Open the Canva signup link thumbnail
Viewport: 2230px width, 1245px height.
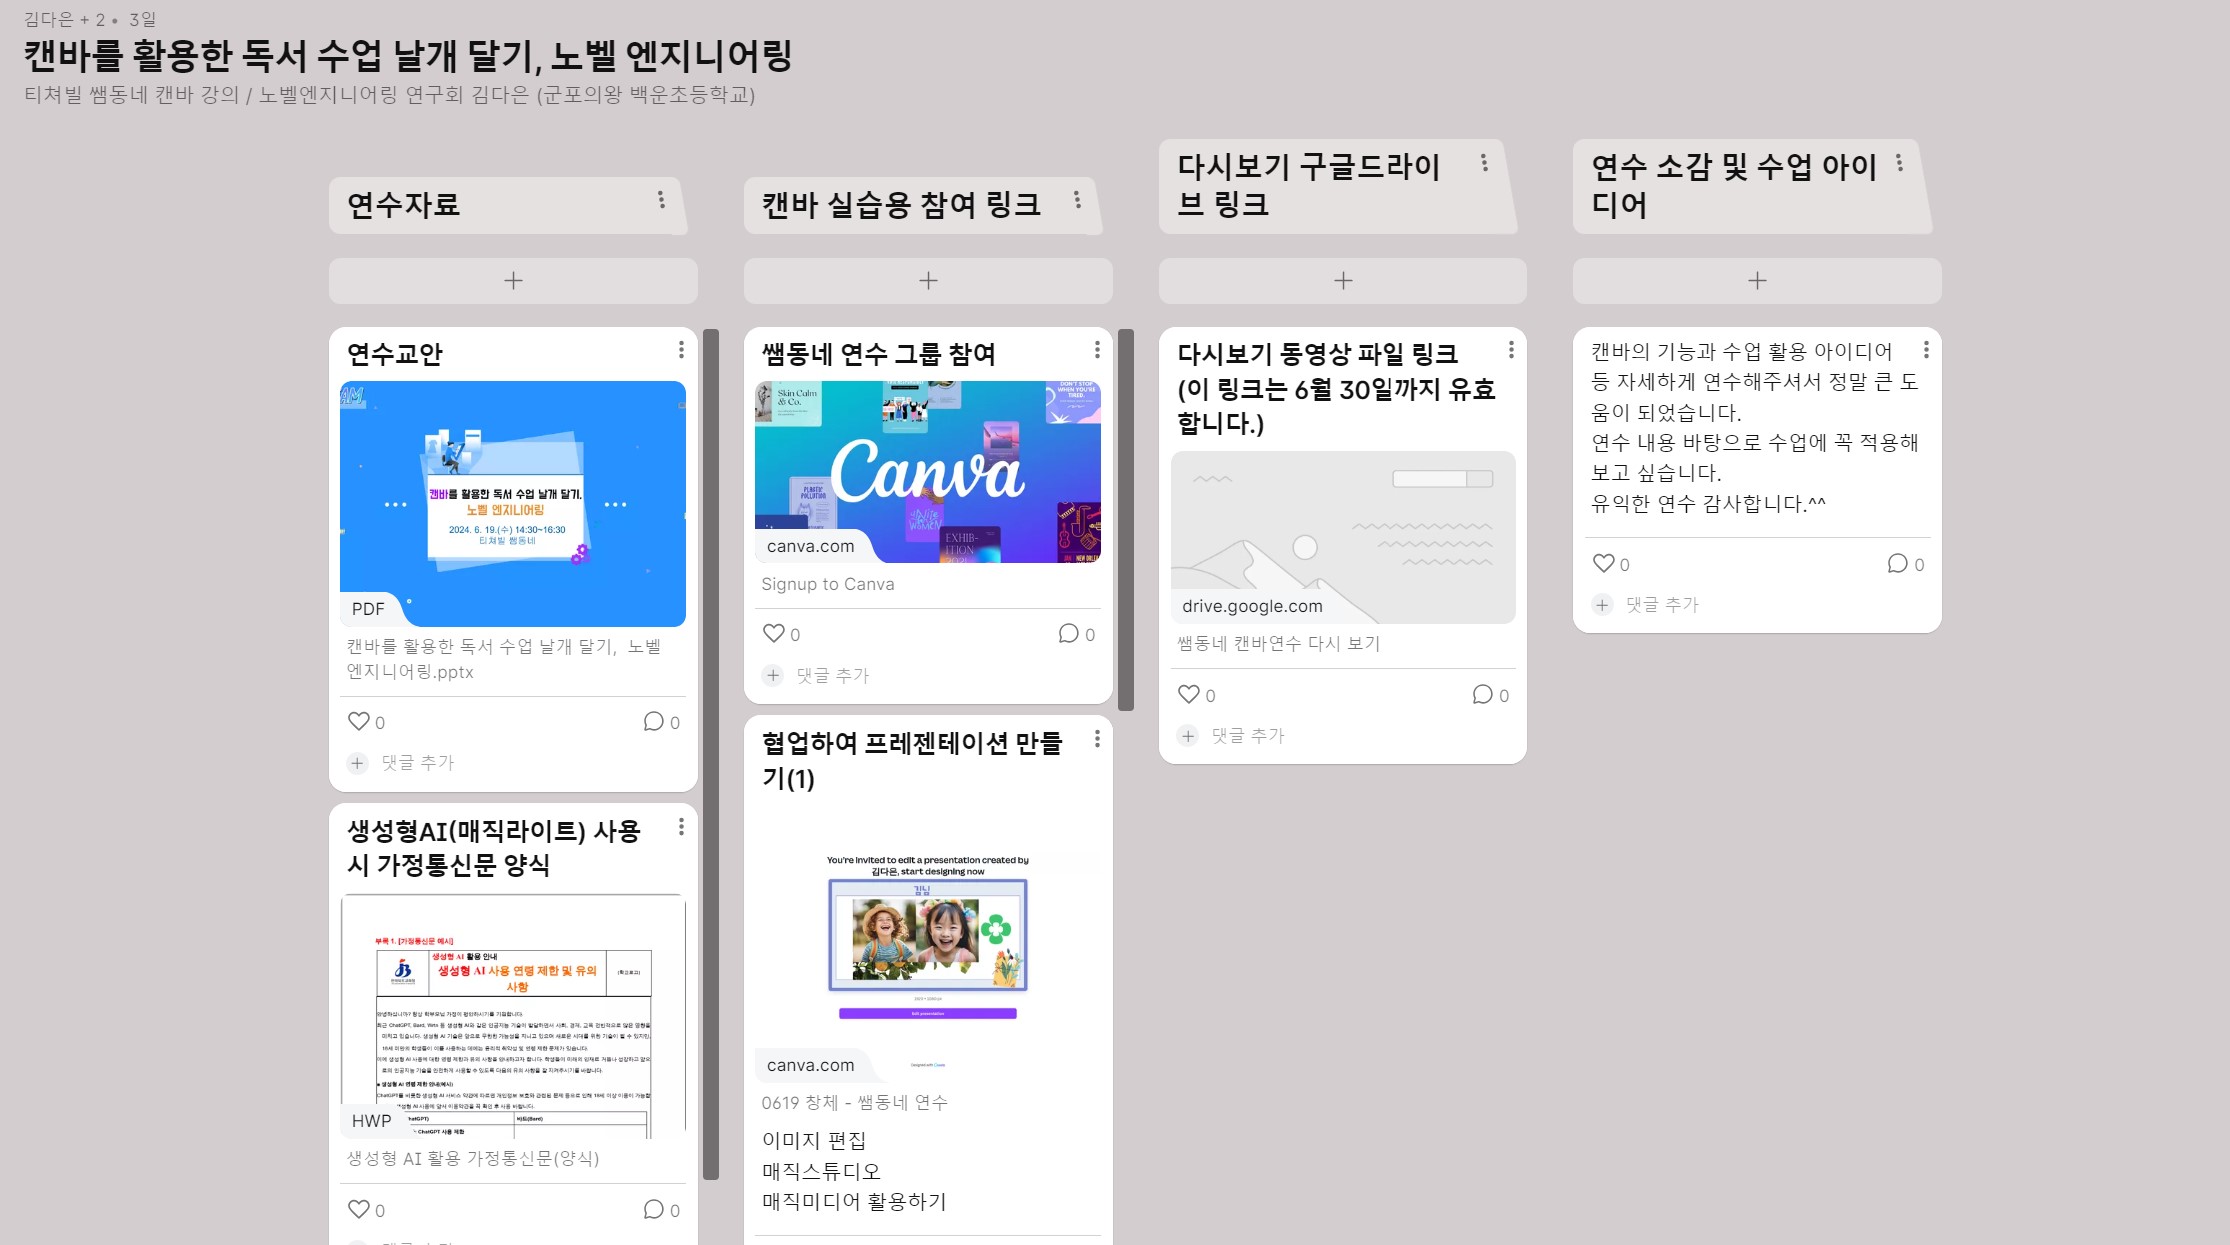(927, 471)
